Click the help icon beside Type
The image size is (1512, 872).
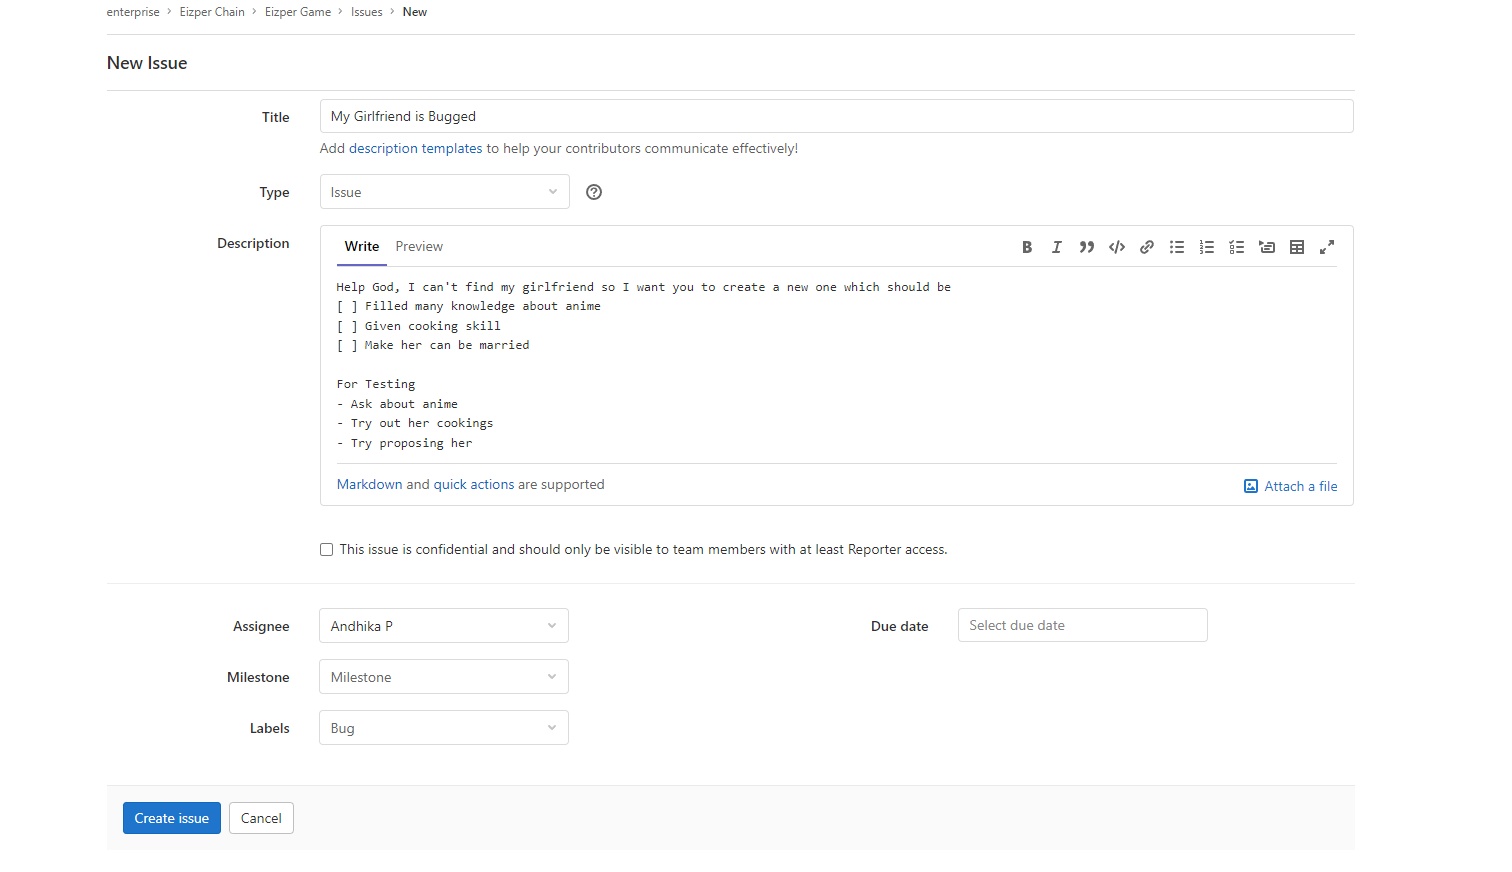(x=594, y=192)
